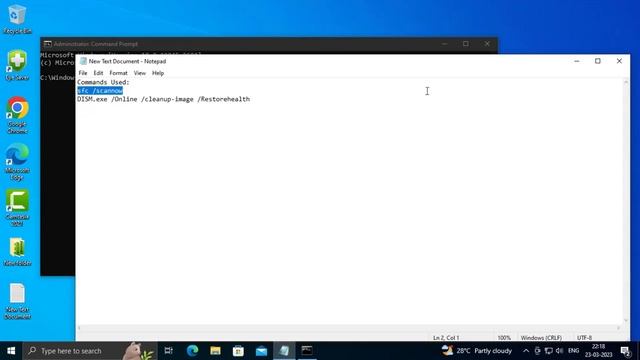Switch to Notepad via its taskbar icon

[284, 351]
